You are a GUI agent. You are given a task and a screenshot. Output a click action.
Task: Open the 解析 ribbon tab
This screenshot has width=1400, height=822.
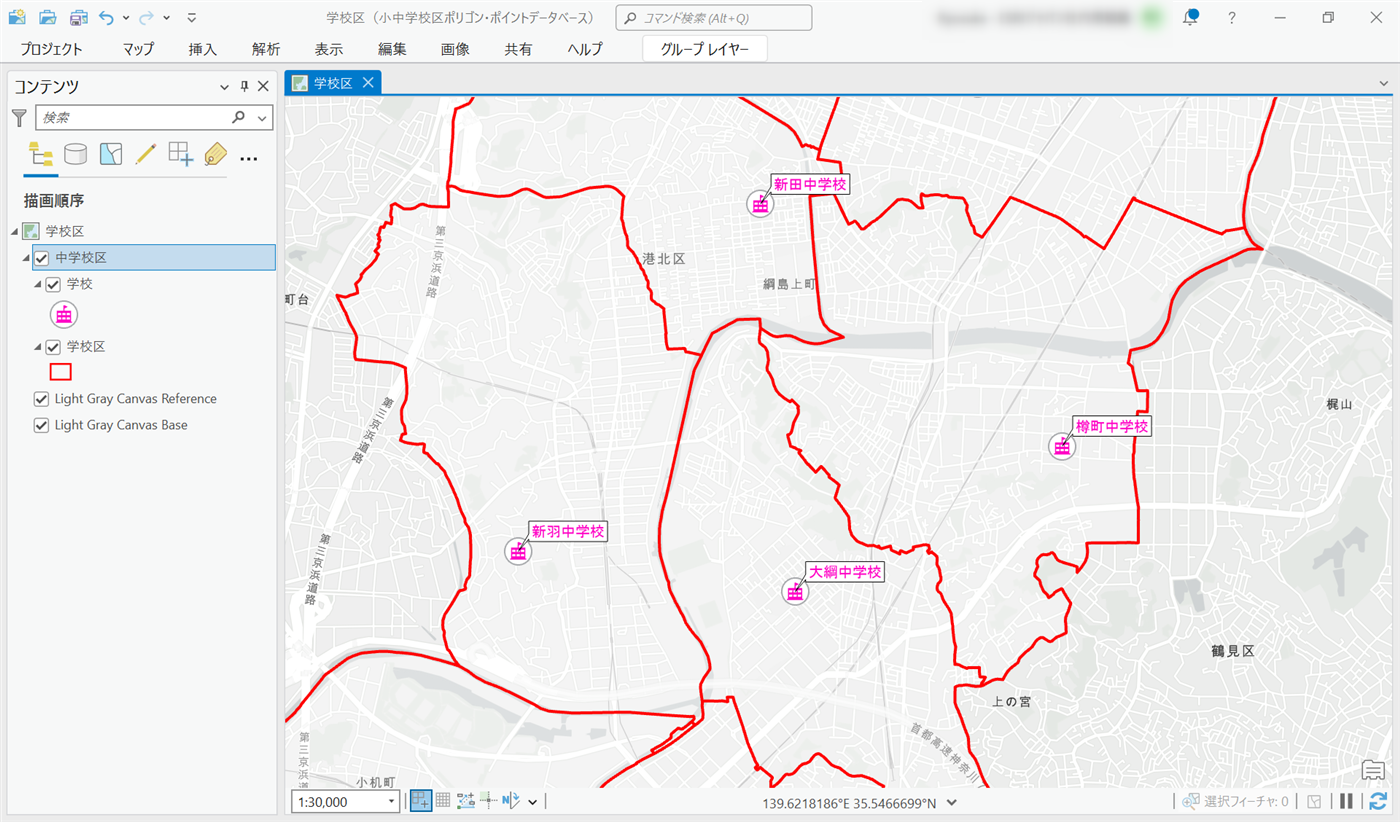tap(266, 49)
